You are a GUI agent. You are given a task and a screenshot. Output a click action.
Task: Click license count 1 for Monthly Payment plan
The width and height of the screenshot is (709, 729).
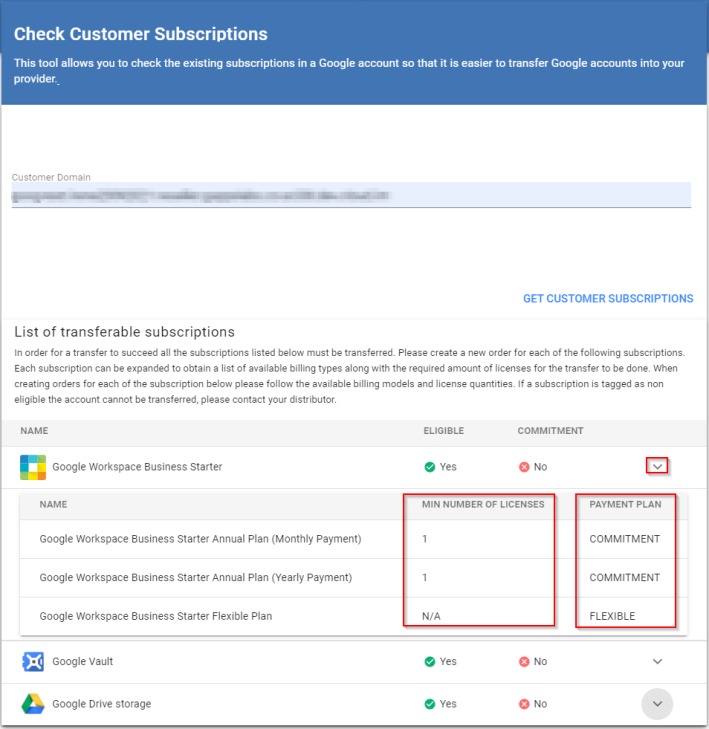[x=424, y=539]
